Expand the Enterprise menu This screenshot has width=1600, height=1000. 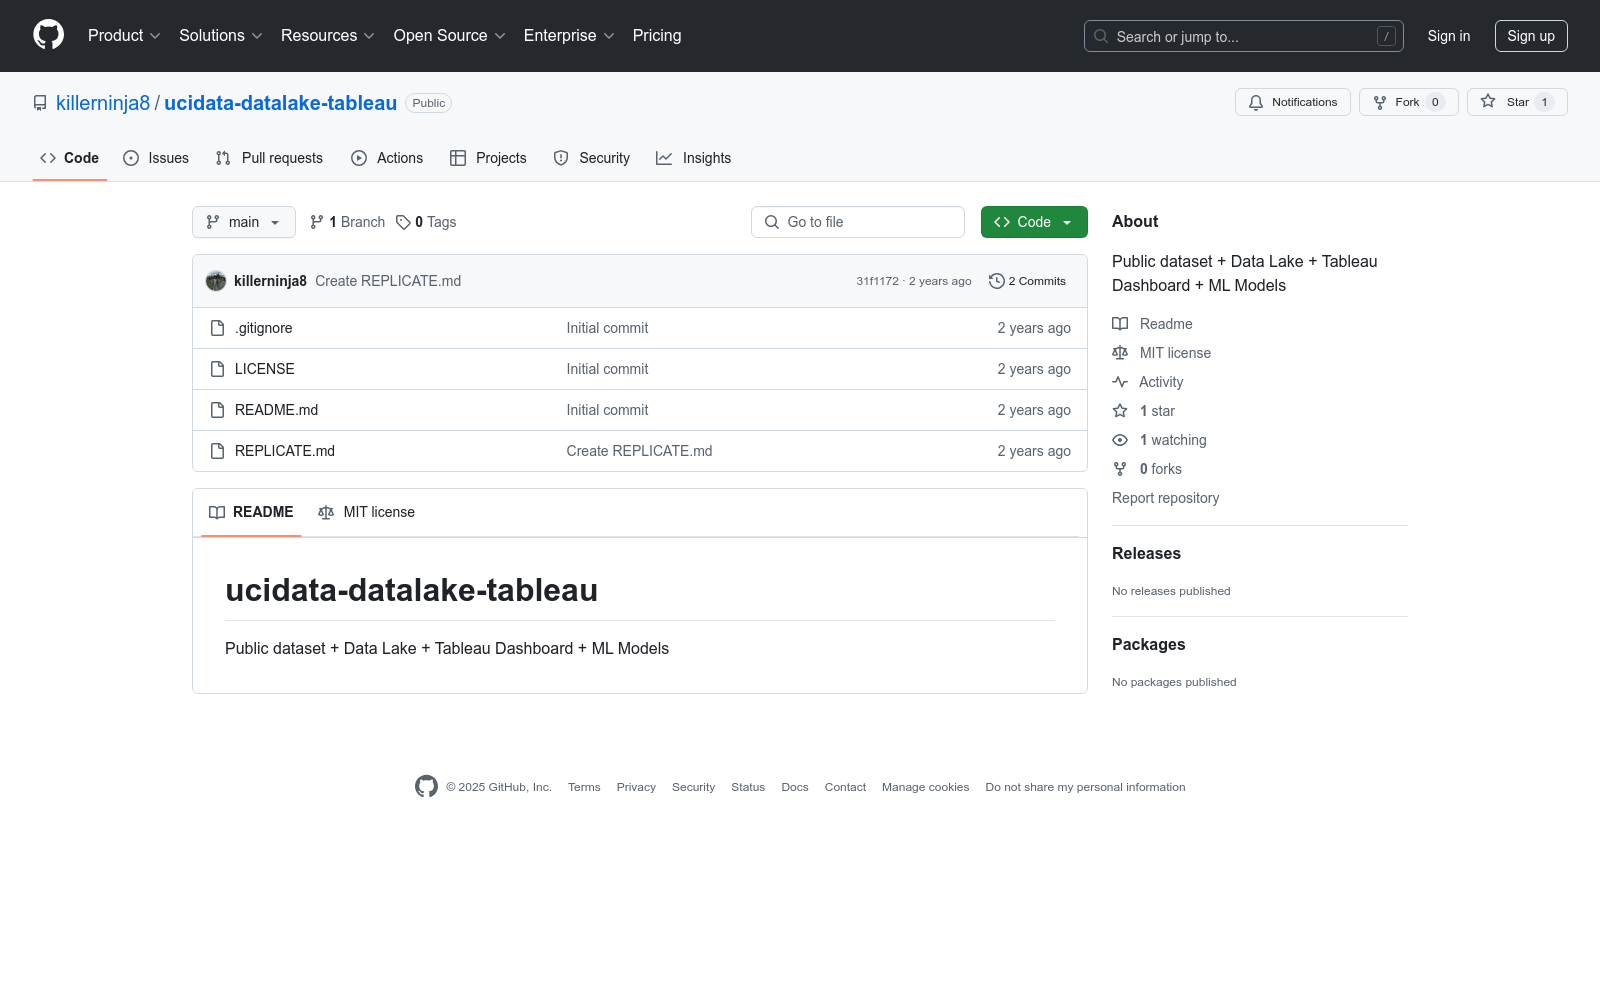tap(569, 36)
